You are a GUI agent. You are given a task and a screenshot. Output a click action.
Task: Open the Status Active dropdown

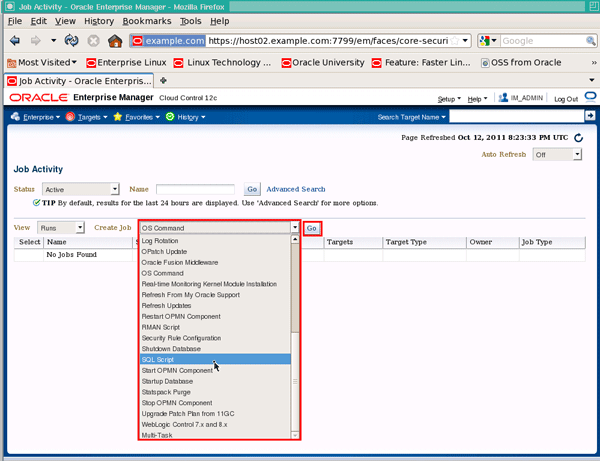[x=81, y=189]
